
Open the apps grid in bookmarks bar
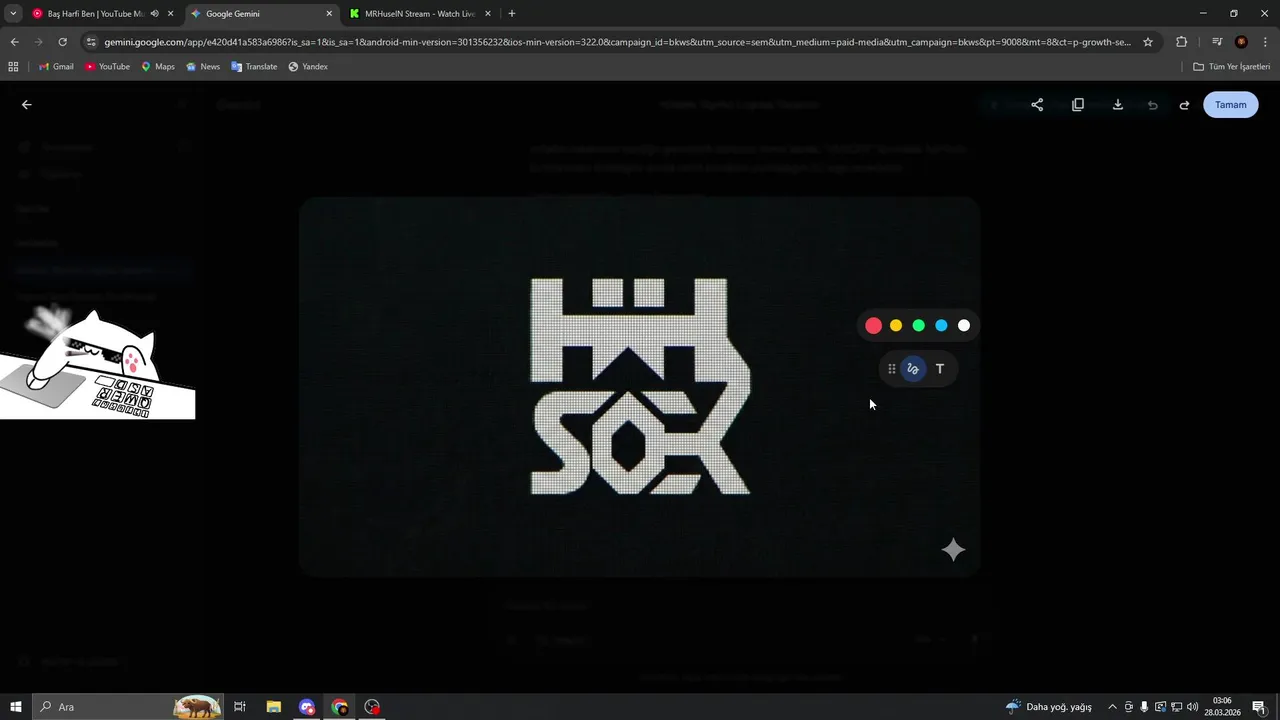13,67
